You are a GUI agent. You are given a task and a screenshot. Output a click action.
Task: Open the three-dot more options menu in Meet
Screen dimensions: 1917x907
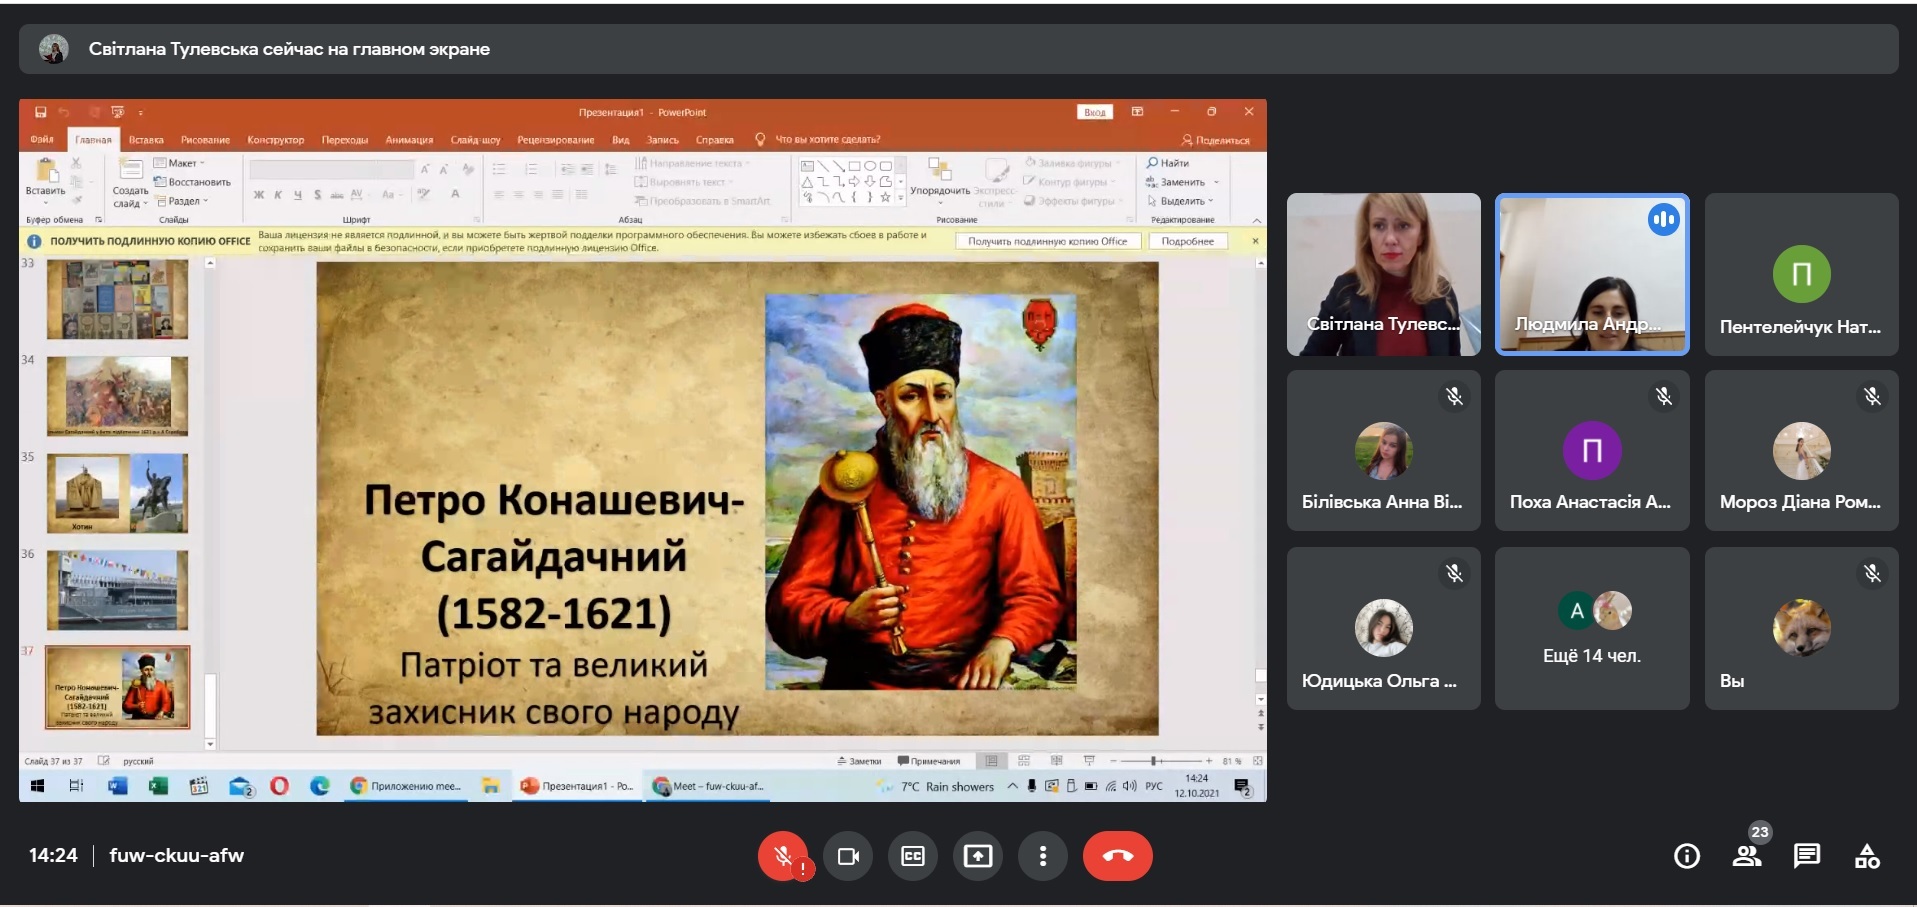(x=1043, y=856)
